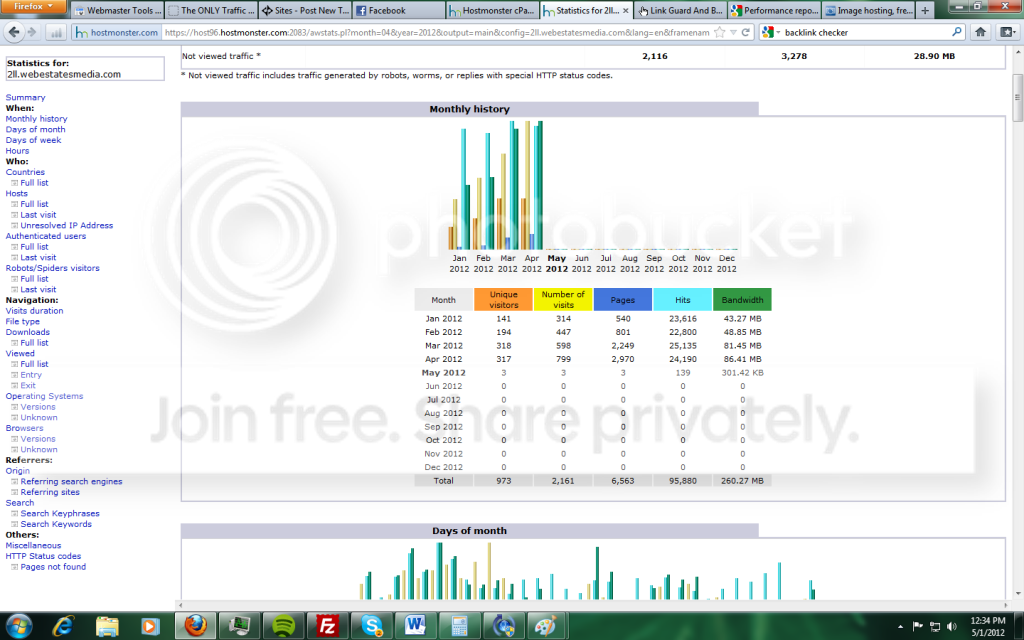Switch to the Facebook tab
Screen dimensions: 1024x640
pyautogui.click(x=399, y=10)
